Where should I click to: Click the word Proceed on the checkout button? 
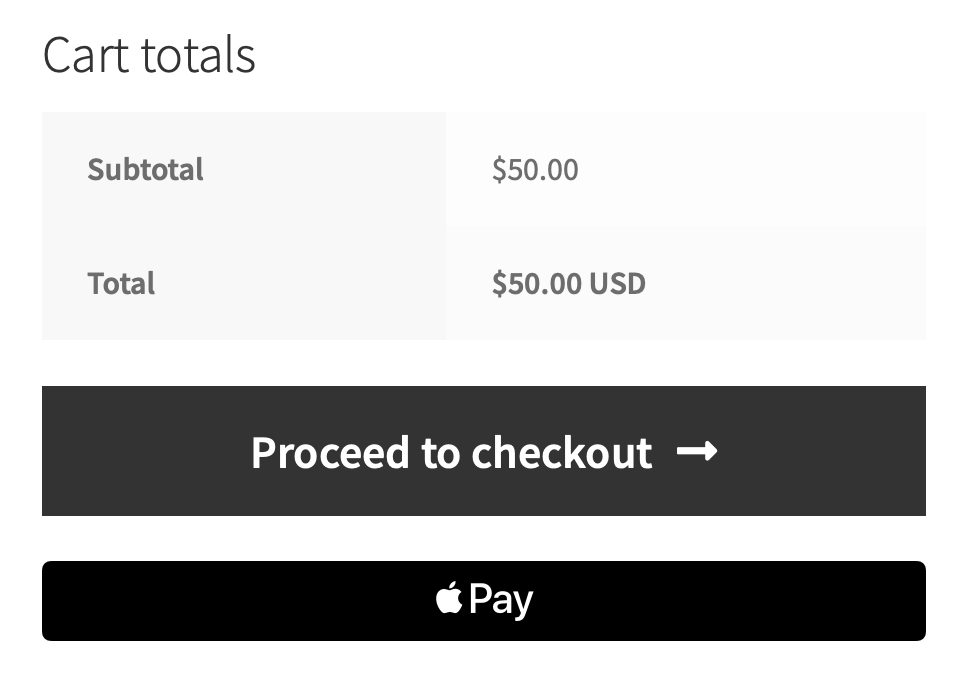pos(330,453)
